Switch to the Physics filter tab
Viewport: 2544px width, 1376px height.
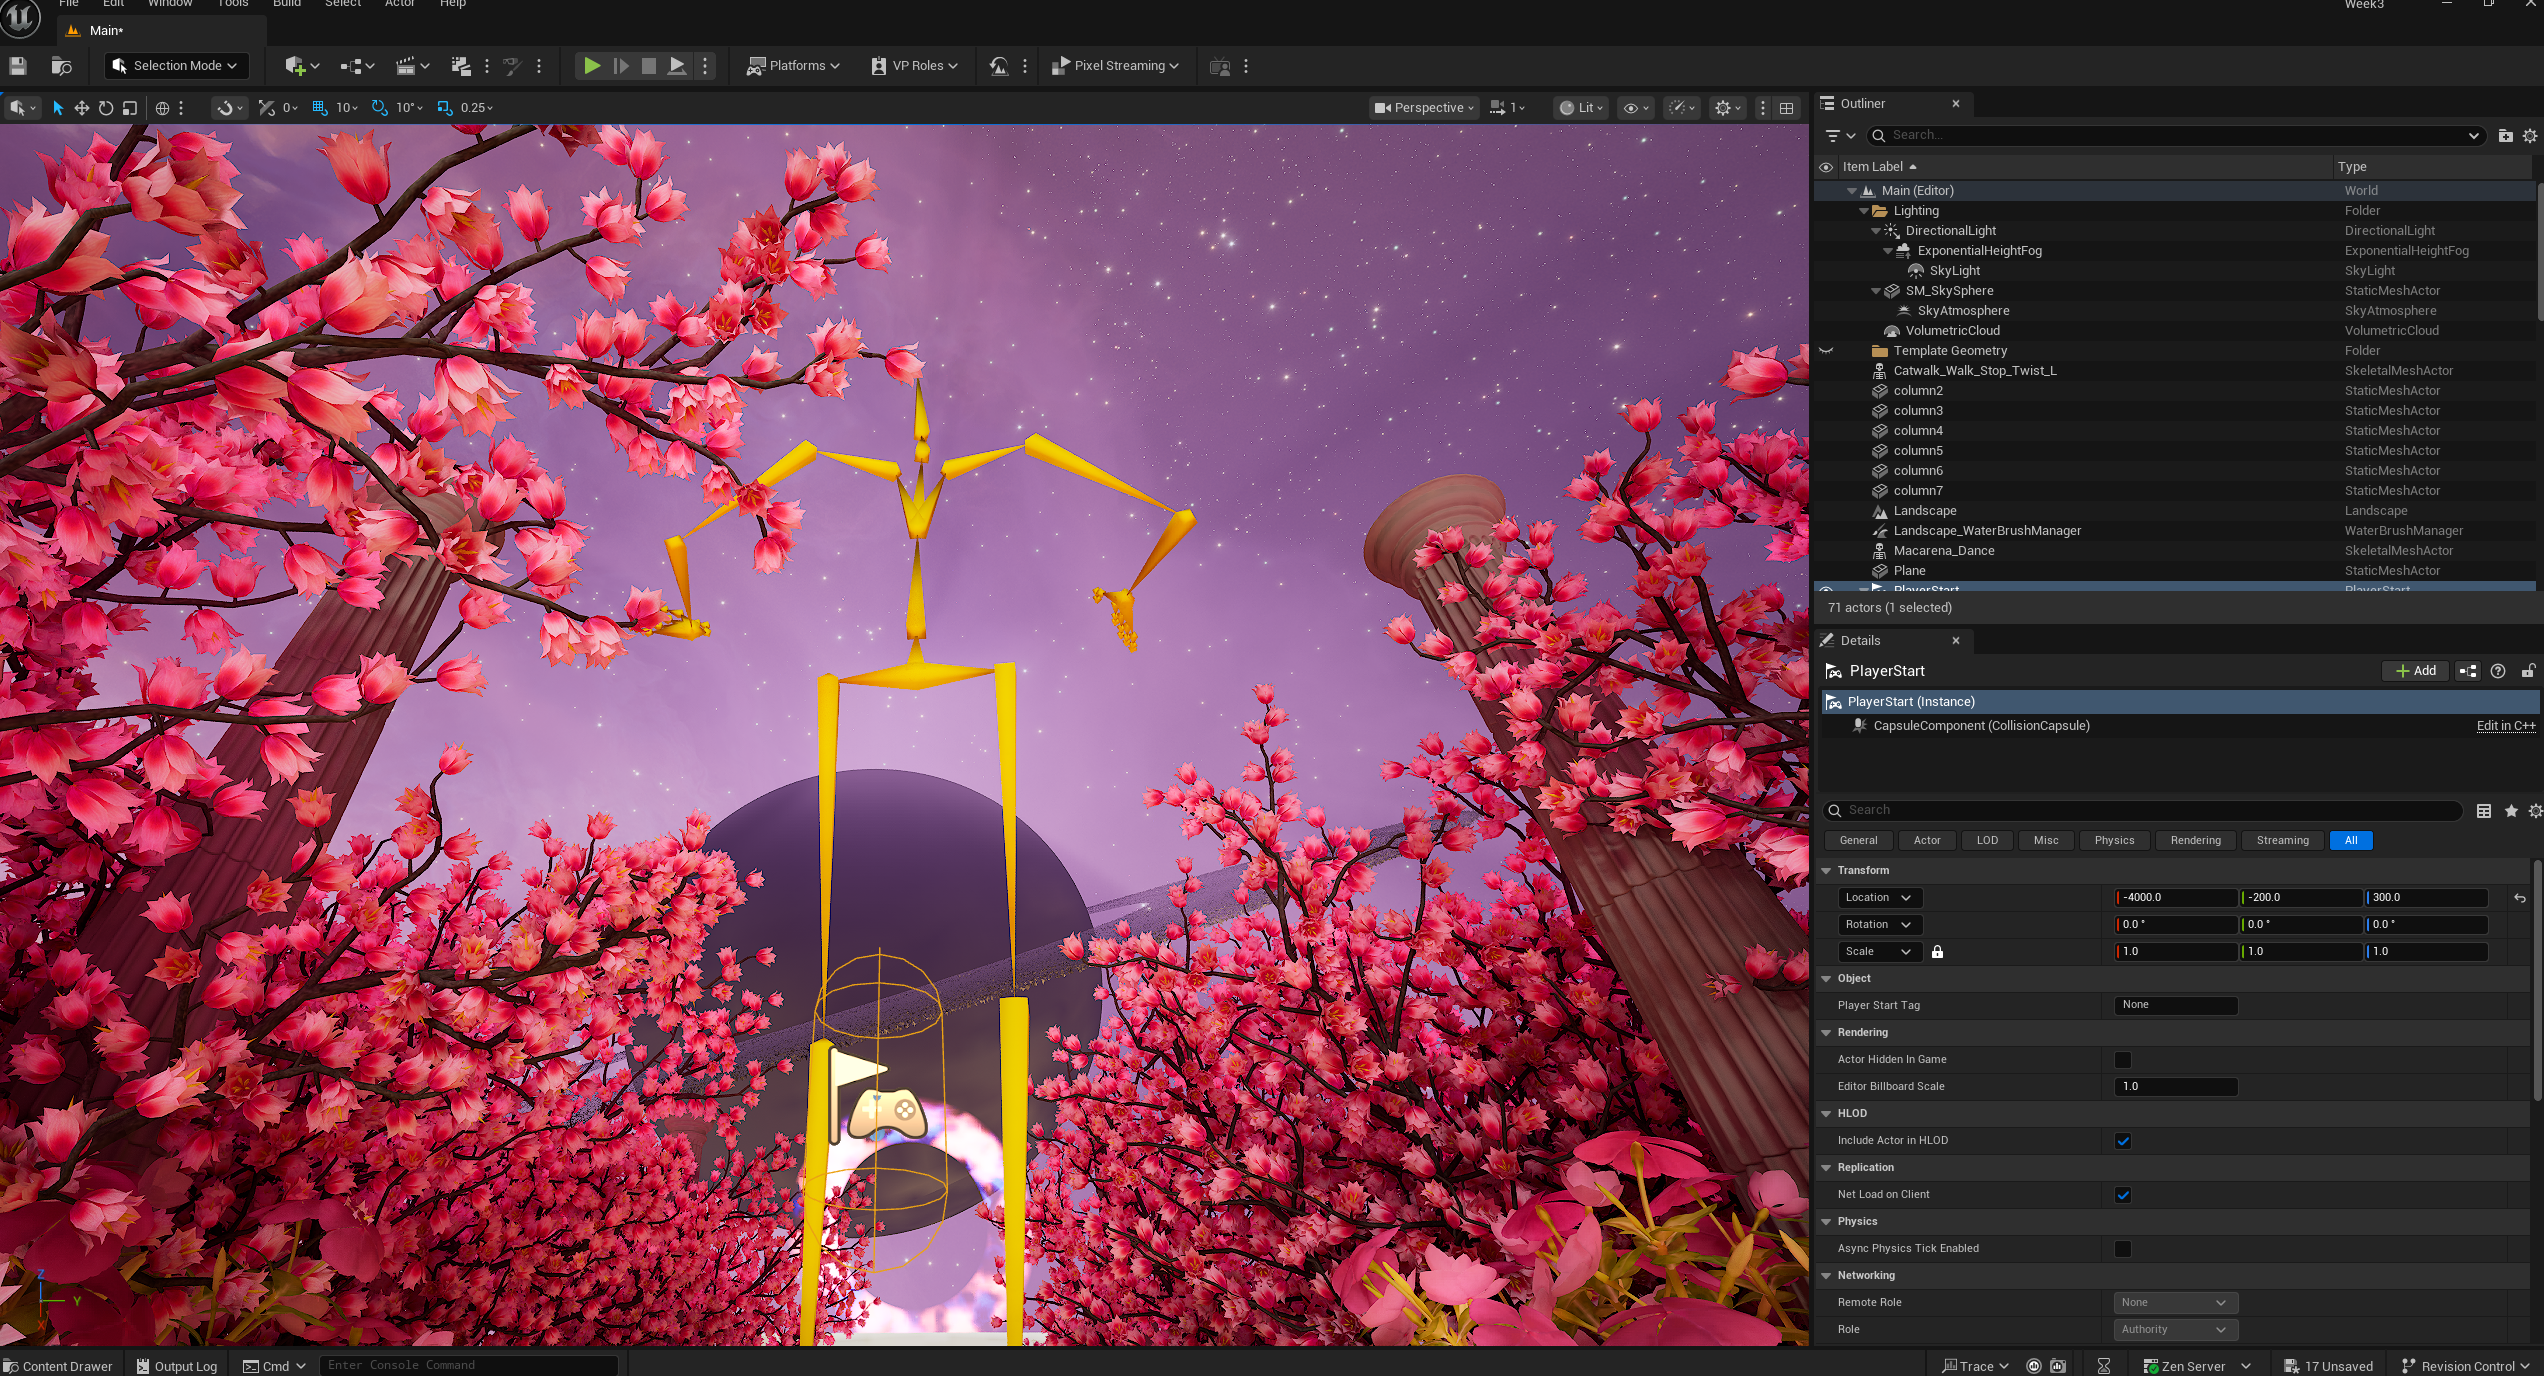pos(2114,841)
